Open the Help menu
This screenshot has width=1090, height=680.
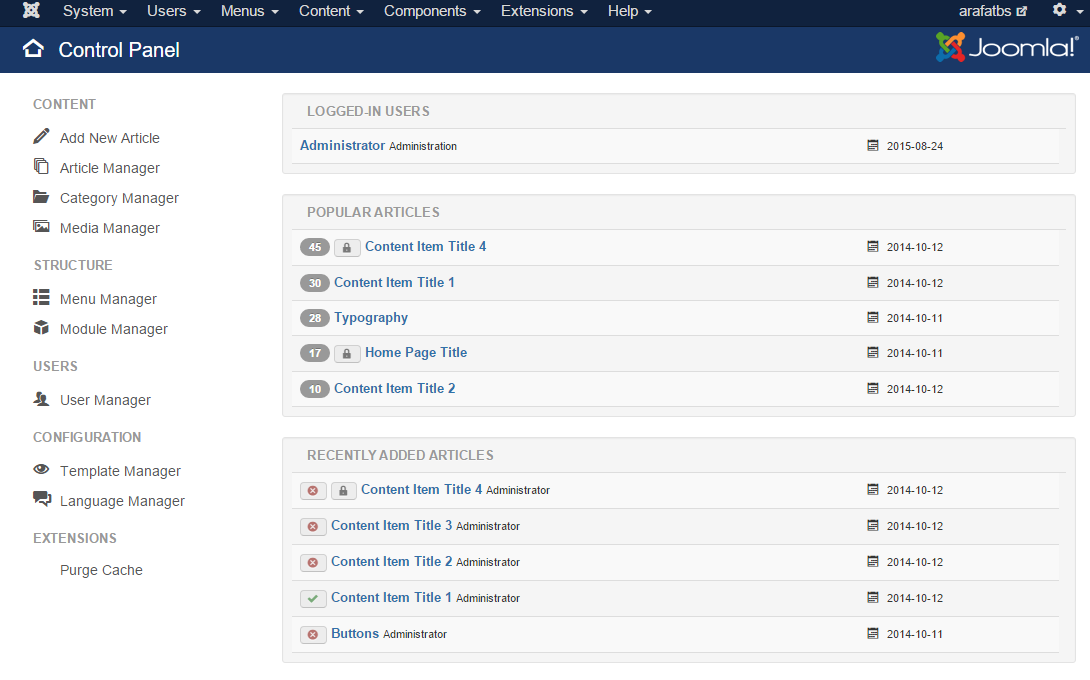tap(629, 11)
